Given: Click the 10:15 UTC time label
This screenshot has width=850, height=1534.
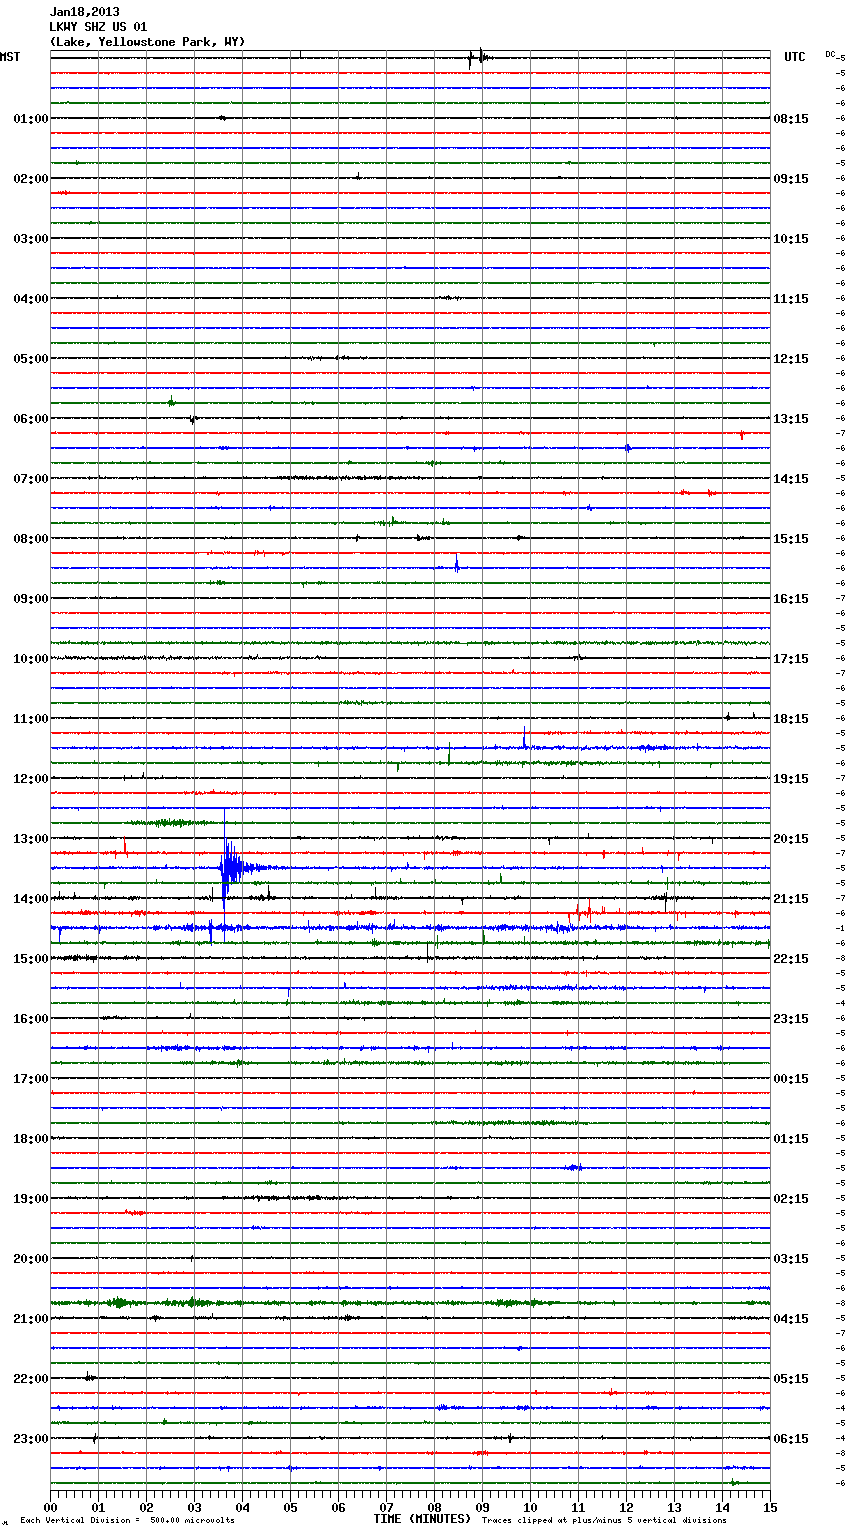Looking at the screenshot, I should tap(791, 239).
